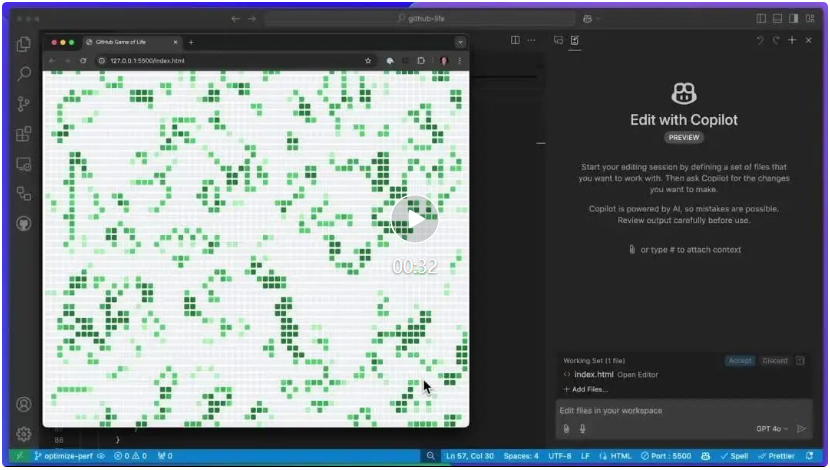Undo the last Copilot edit

coord(760,40)
